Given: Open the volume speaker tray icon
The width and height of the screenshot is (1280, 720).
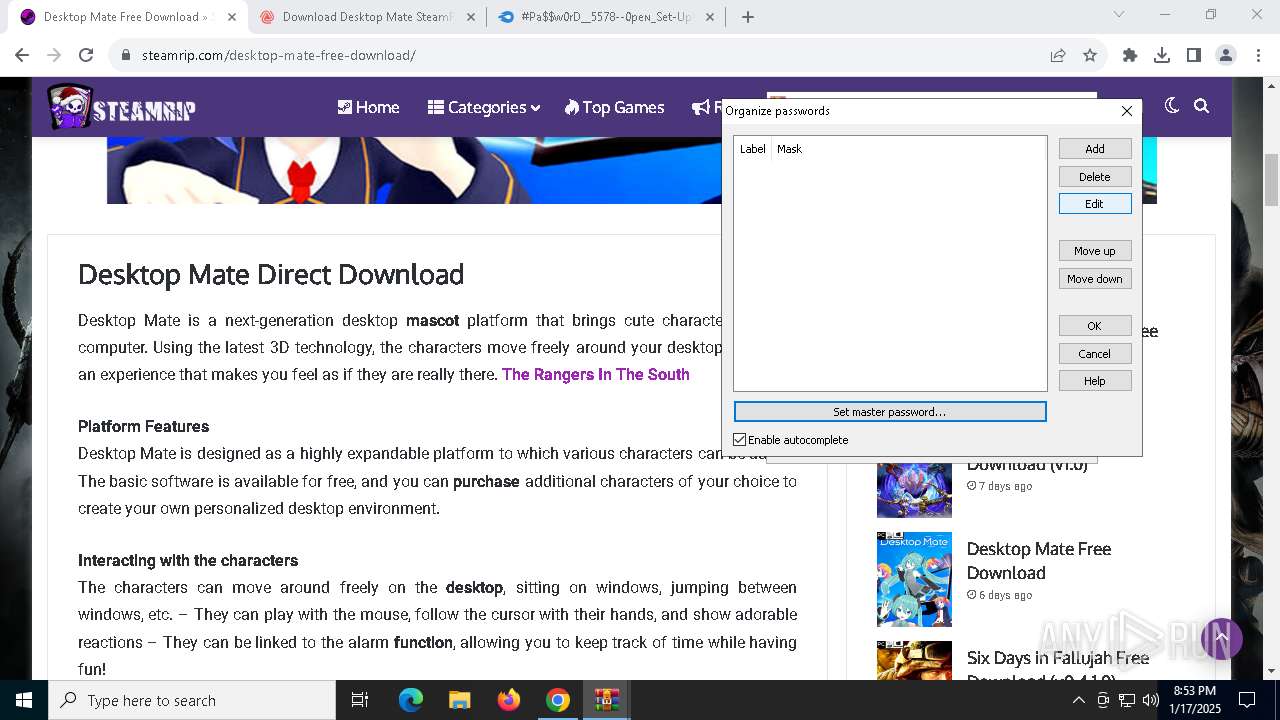Looking at the screenshot, I should pyautogui.click(x=1150, y=700).
